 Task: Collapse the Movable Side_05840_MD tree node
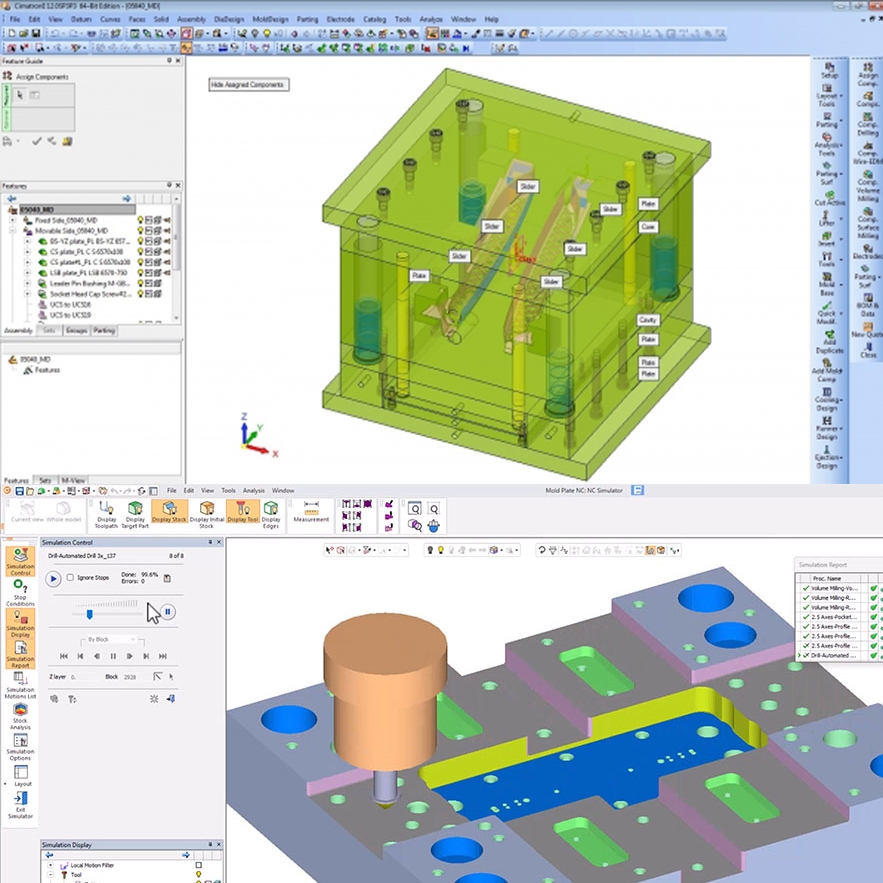coord(12,231)
